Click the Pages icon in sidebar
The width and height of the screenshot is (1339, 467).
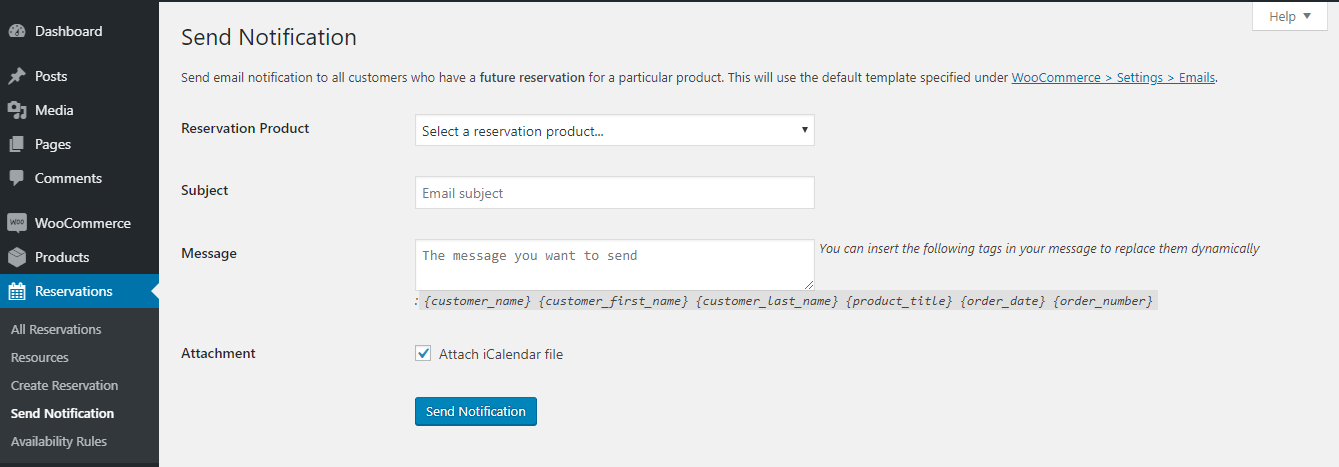17,144
